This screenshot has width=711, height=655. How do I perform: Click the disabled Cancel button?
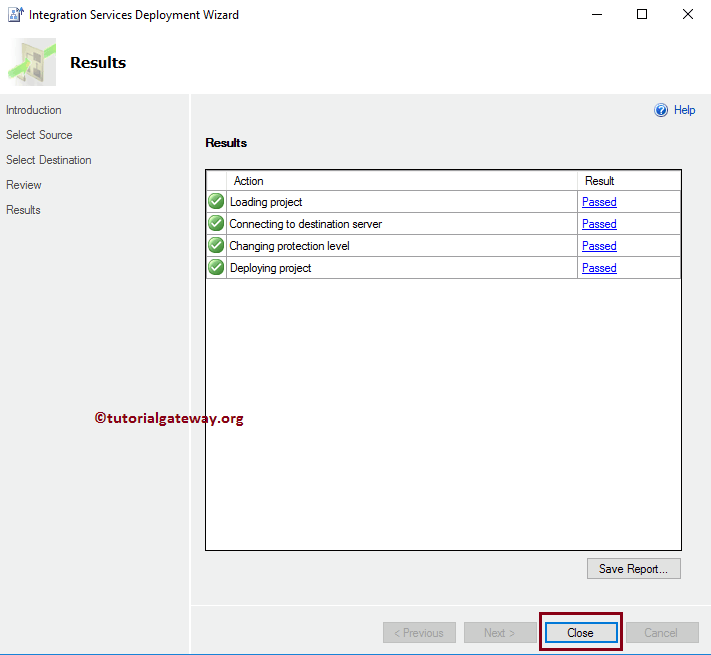[662, 632]
